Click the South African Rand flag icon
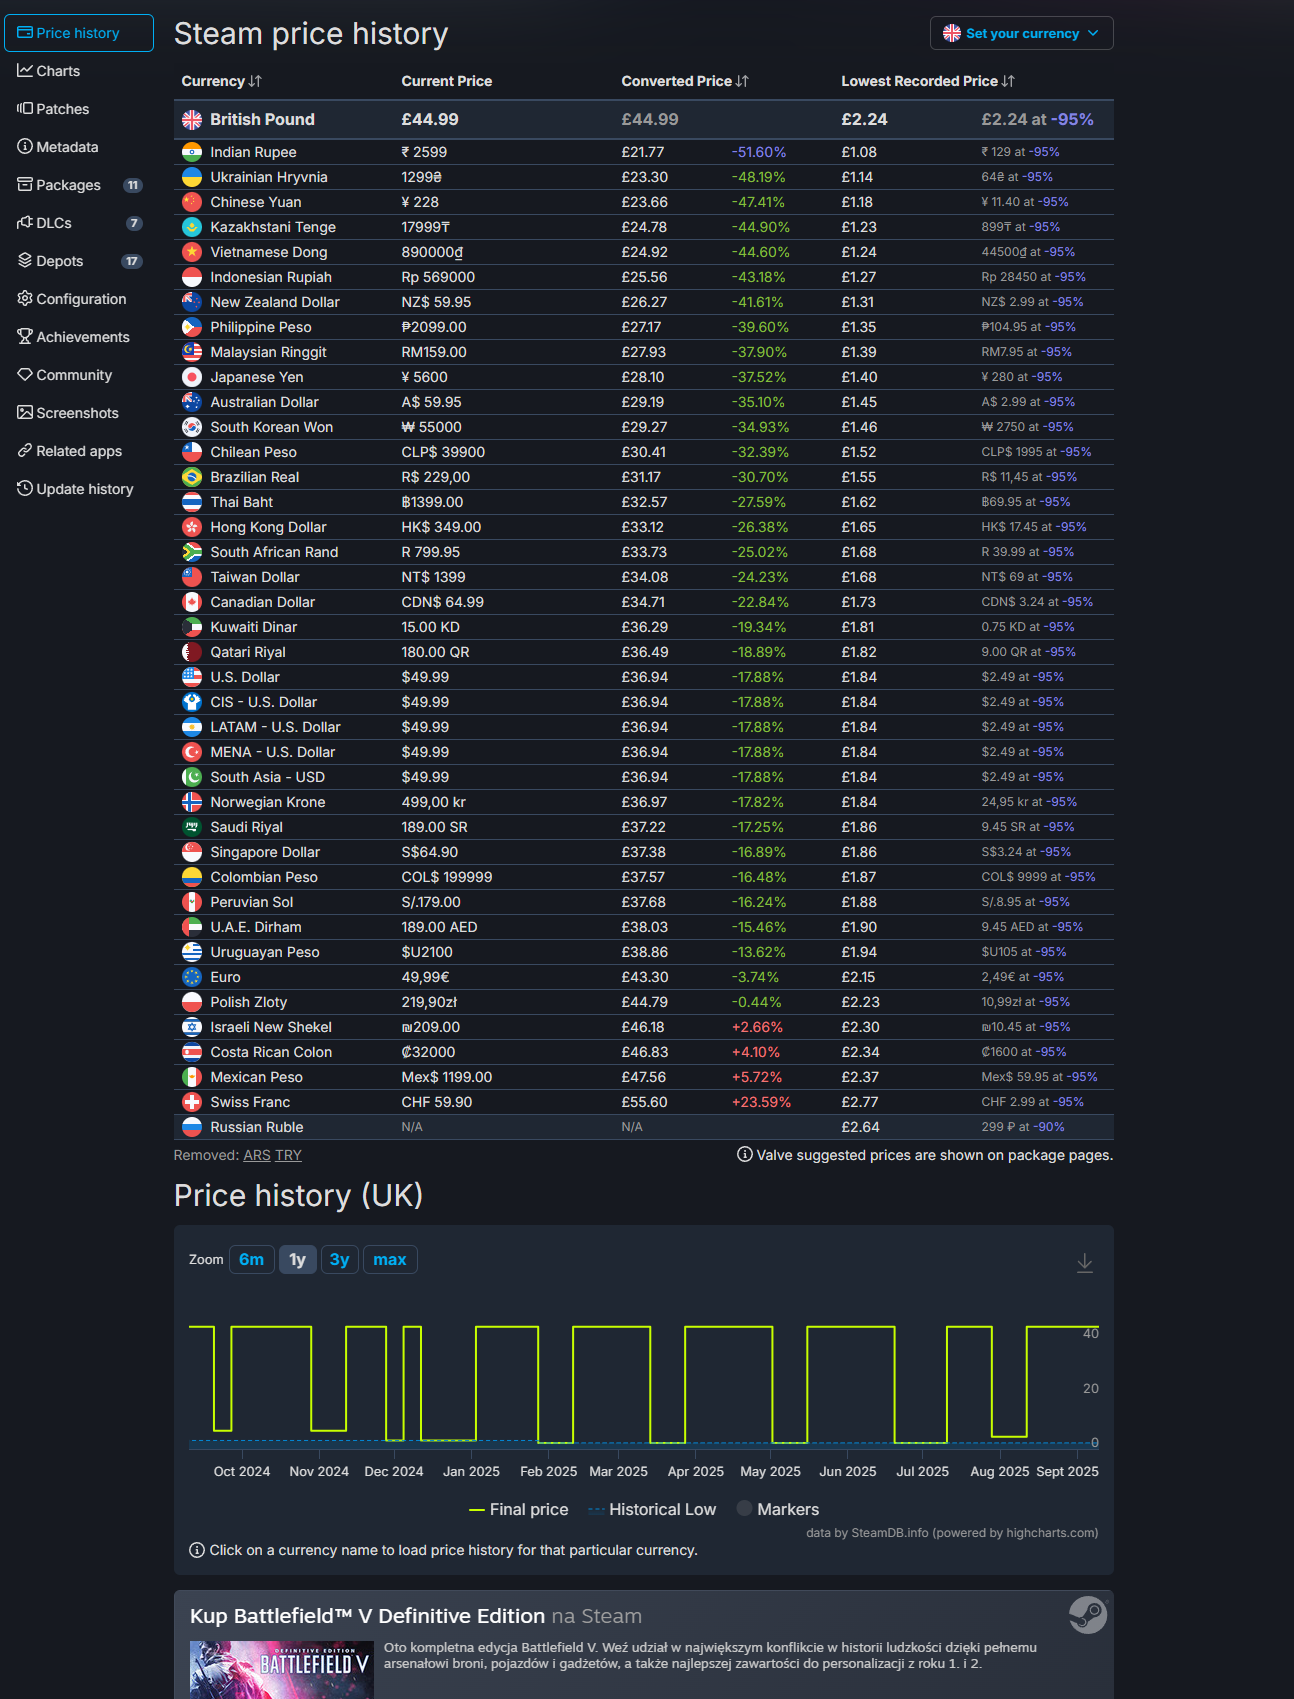This screenshot has width=1294, height=1699. coord(192,552)
